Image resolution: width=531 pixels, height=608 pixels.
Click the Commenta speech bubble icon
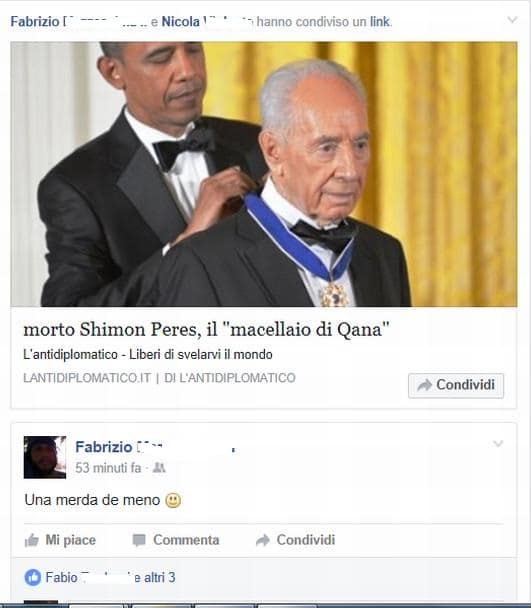coord(139,540)
